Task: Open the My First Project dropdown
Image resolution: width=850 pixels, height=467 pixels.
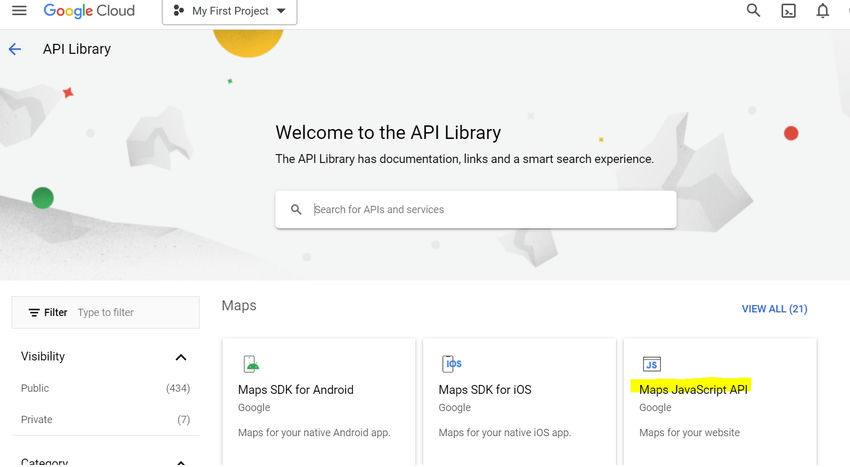Action: [x=229, y=11]
